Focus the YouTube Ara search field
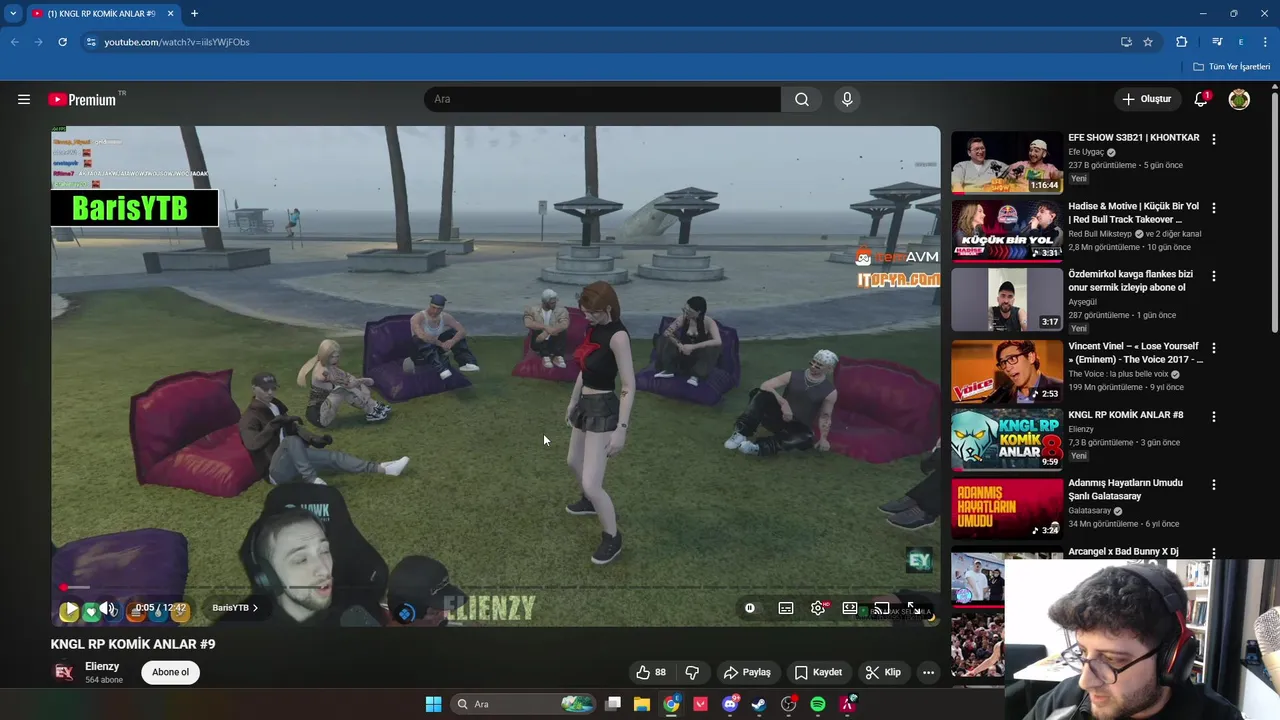The width and height of the screenshot is (1280, 720). point(602,99)
